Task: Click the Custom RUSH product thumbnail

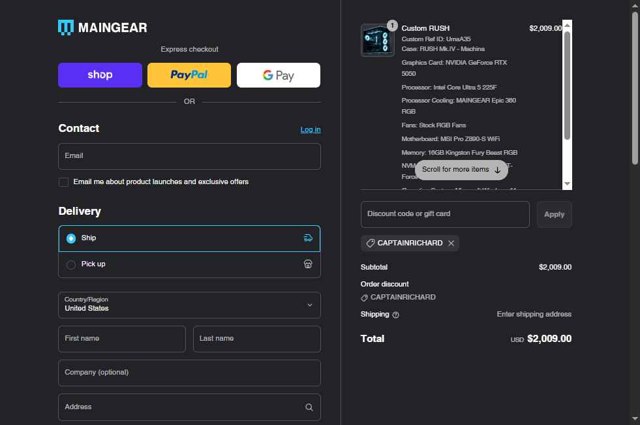Action: coord(378,40)
